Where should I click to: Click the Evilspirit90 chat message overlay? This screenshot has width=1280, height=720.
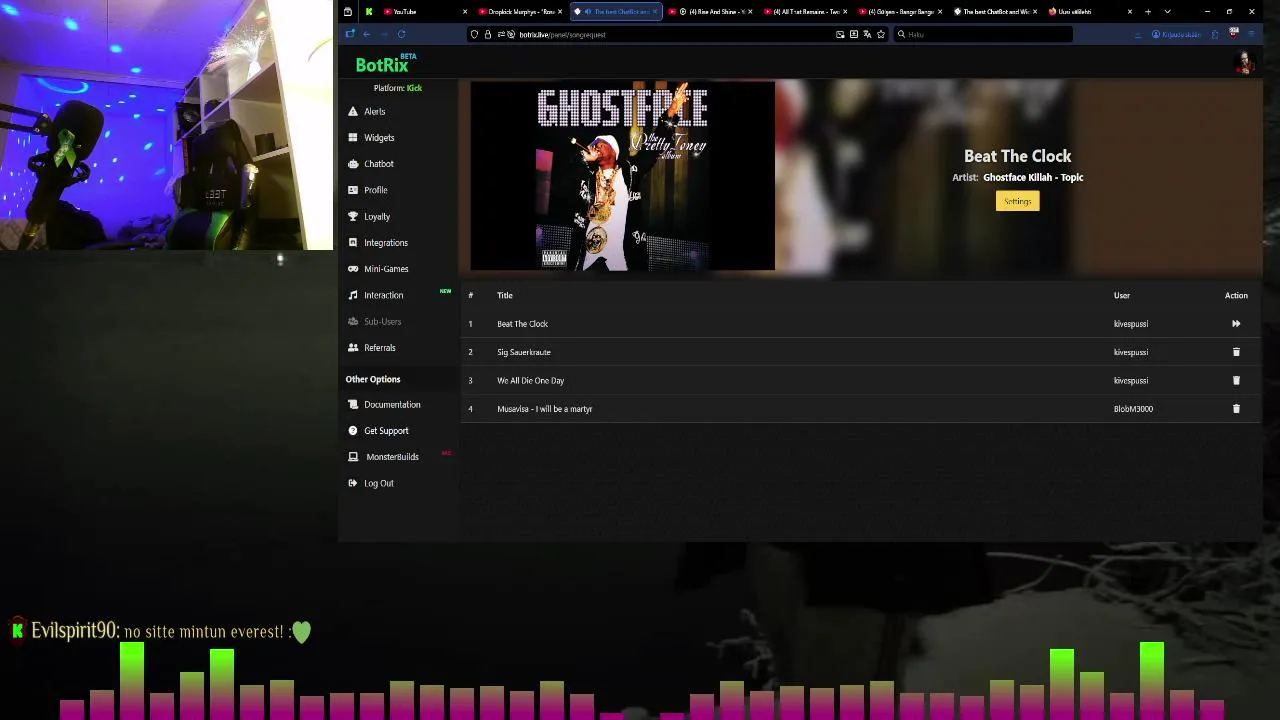pos(161,631)
